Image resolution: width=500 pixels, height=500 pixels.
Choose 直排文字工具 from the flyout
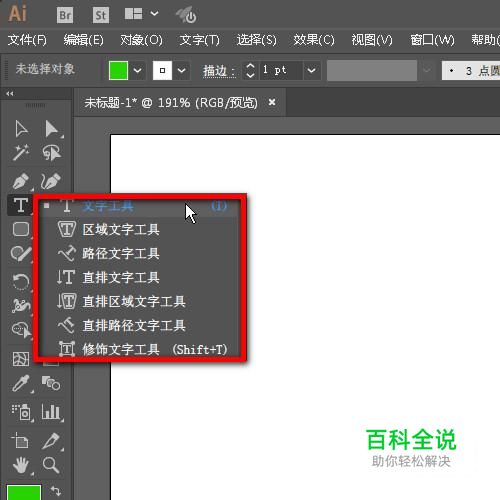click(x=138, y=277)
